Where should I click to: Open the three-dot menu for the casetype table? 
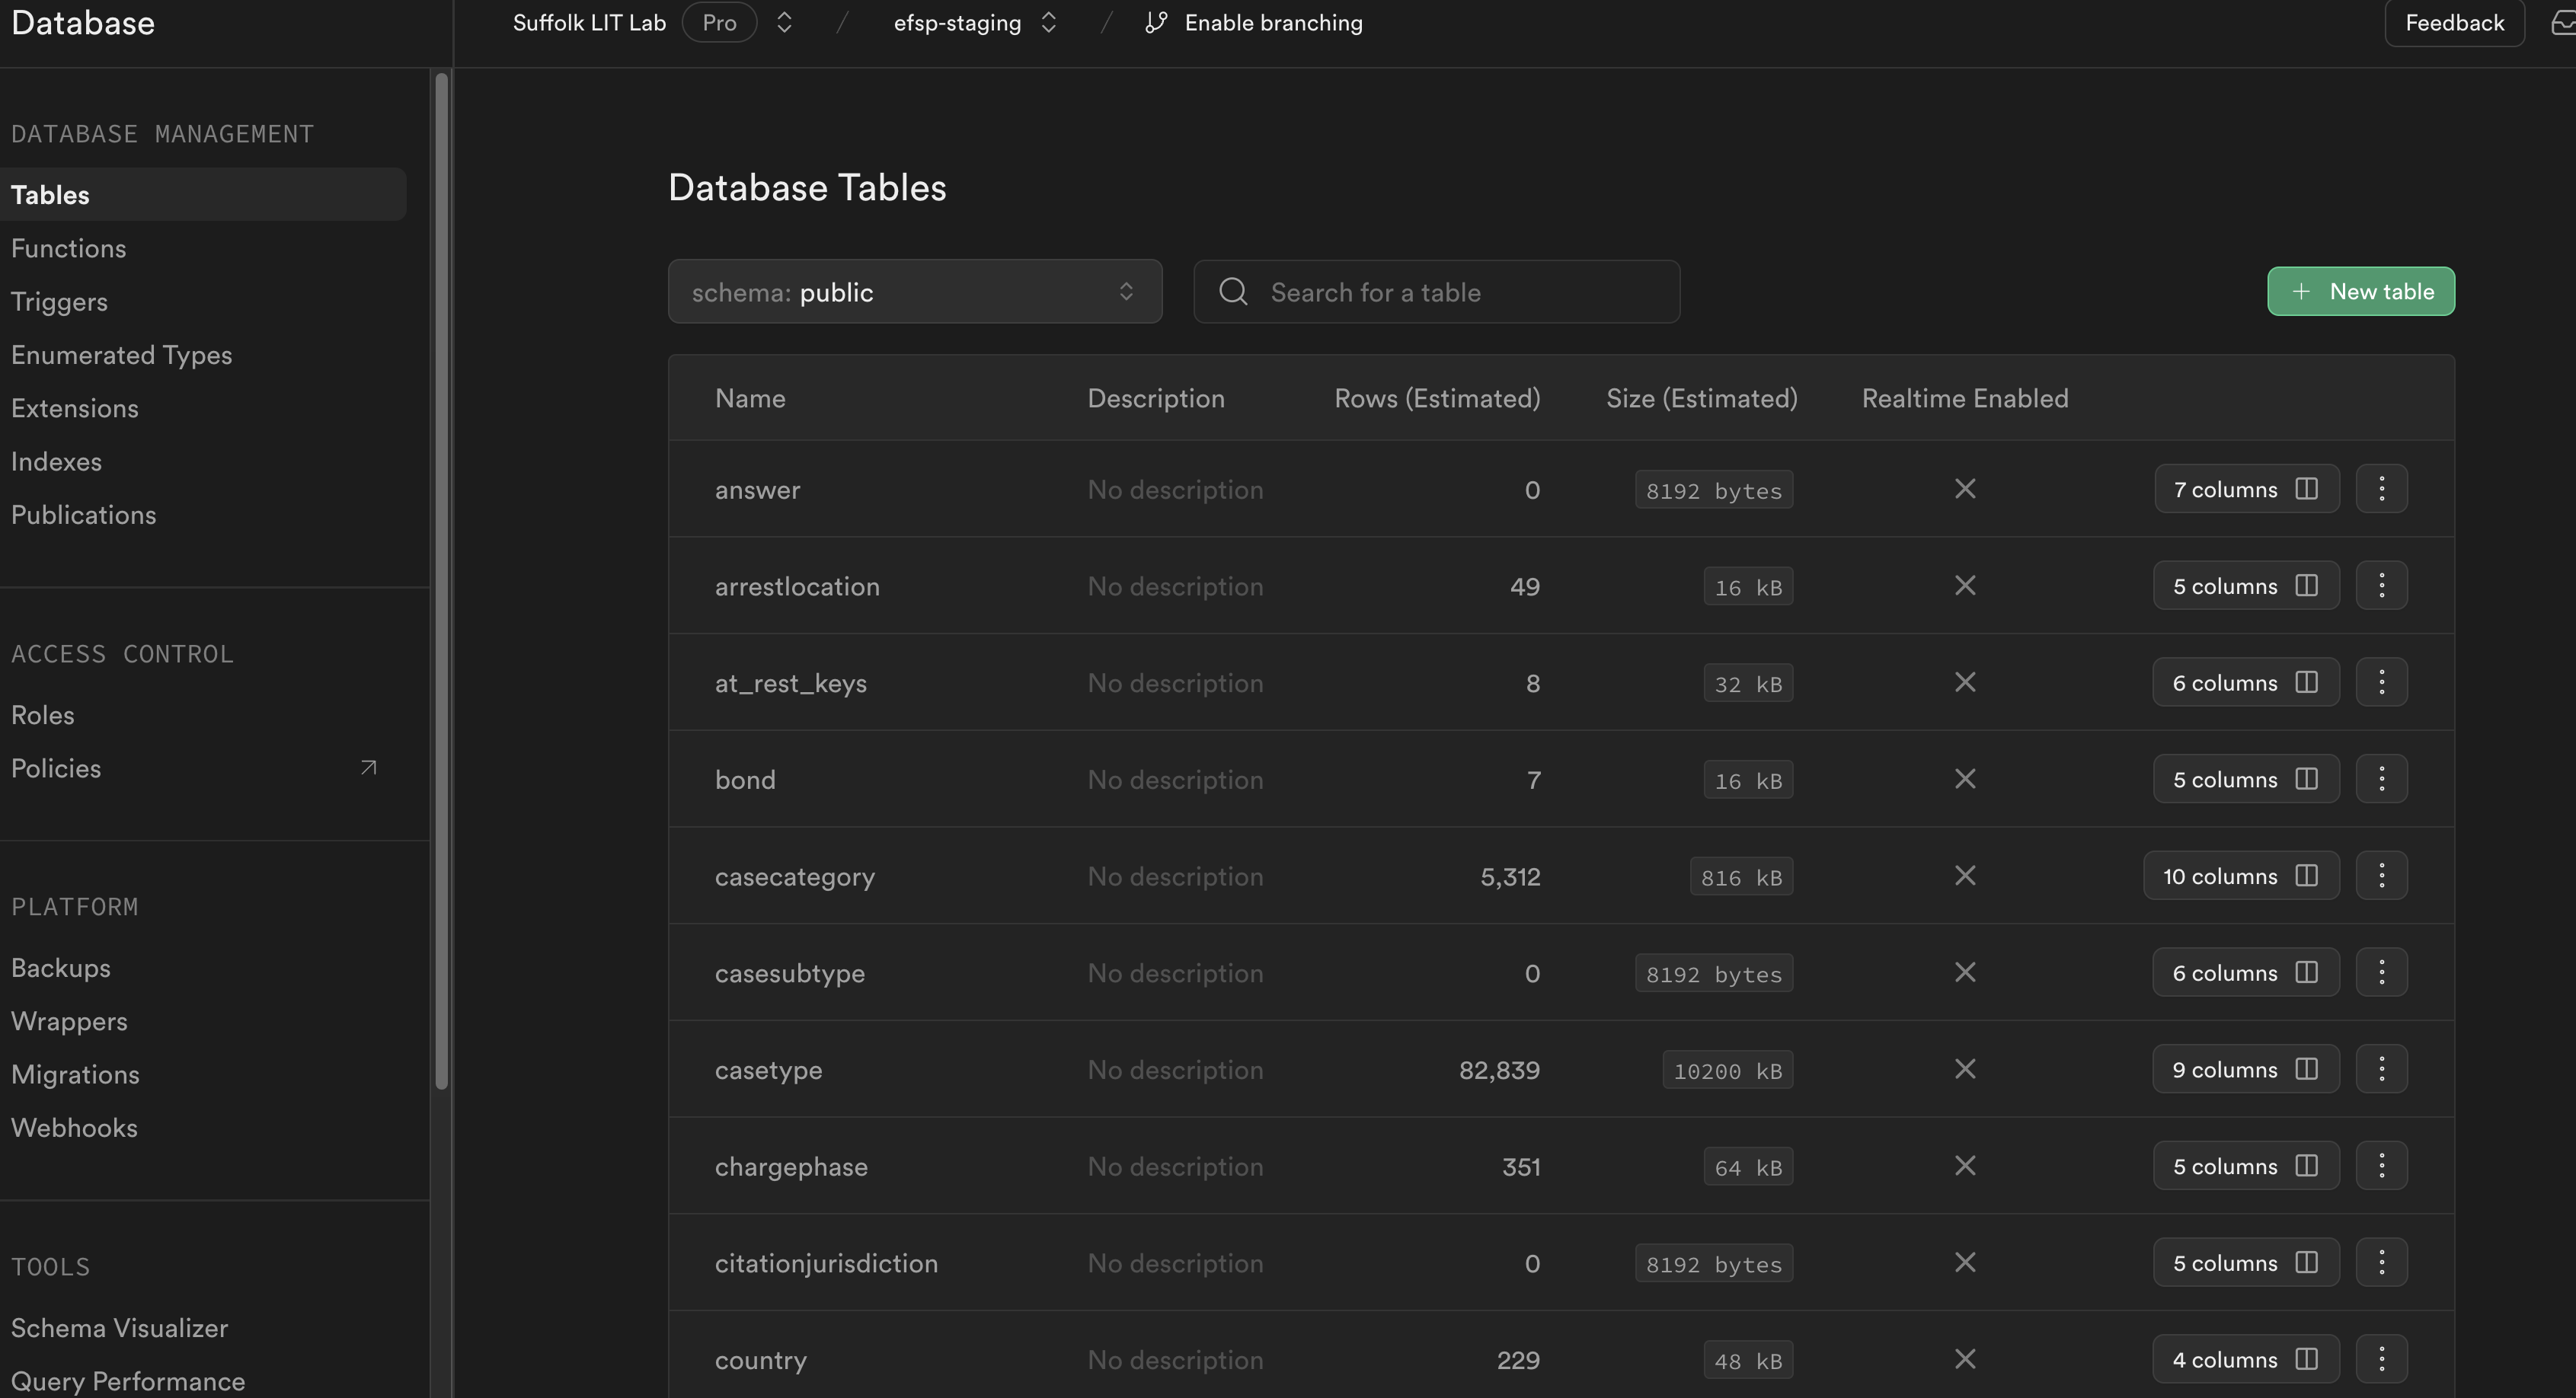(x=2381, y=1069)
